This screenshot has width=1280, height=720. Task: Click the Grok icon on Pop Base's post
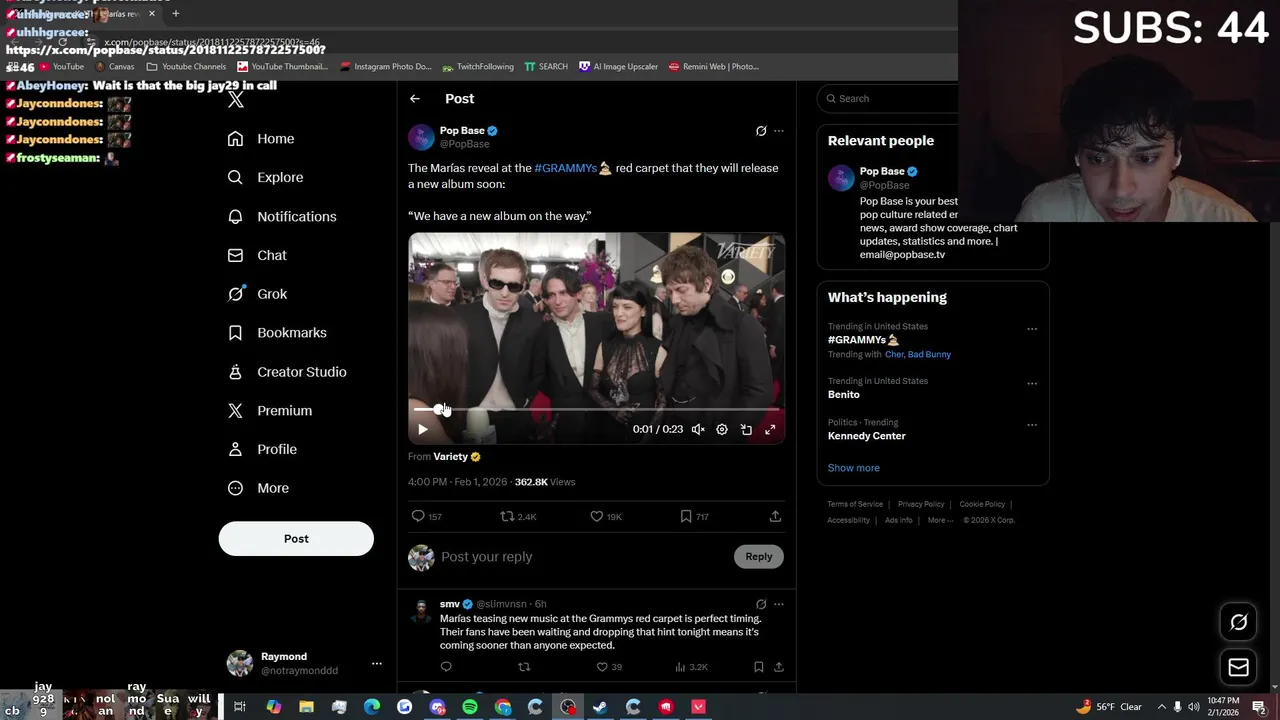point(761,131)
